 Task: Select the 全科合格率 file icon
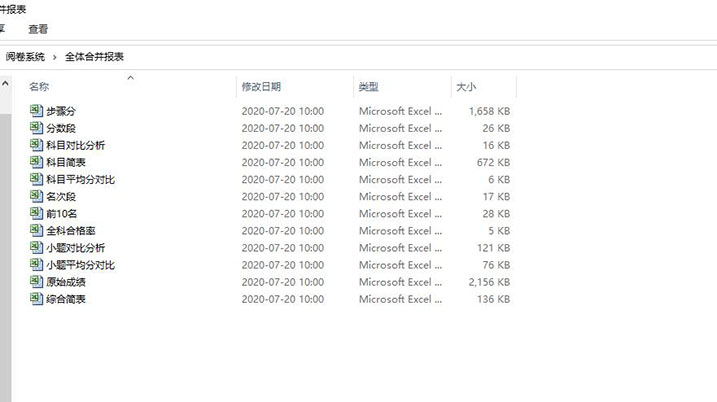[37, 230]
